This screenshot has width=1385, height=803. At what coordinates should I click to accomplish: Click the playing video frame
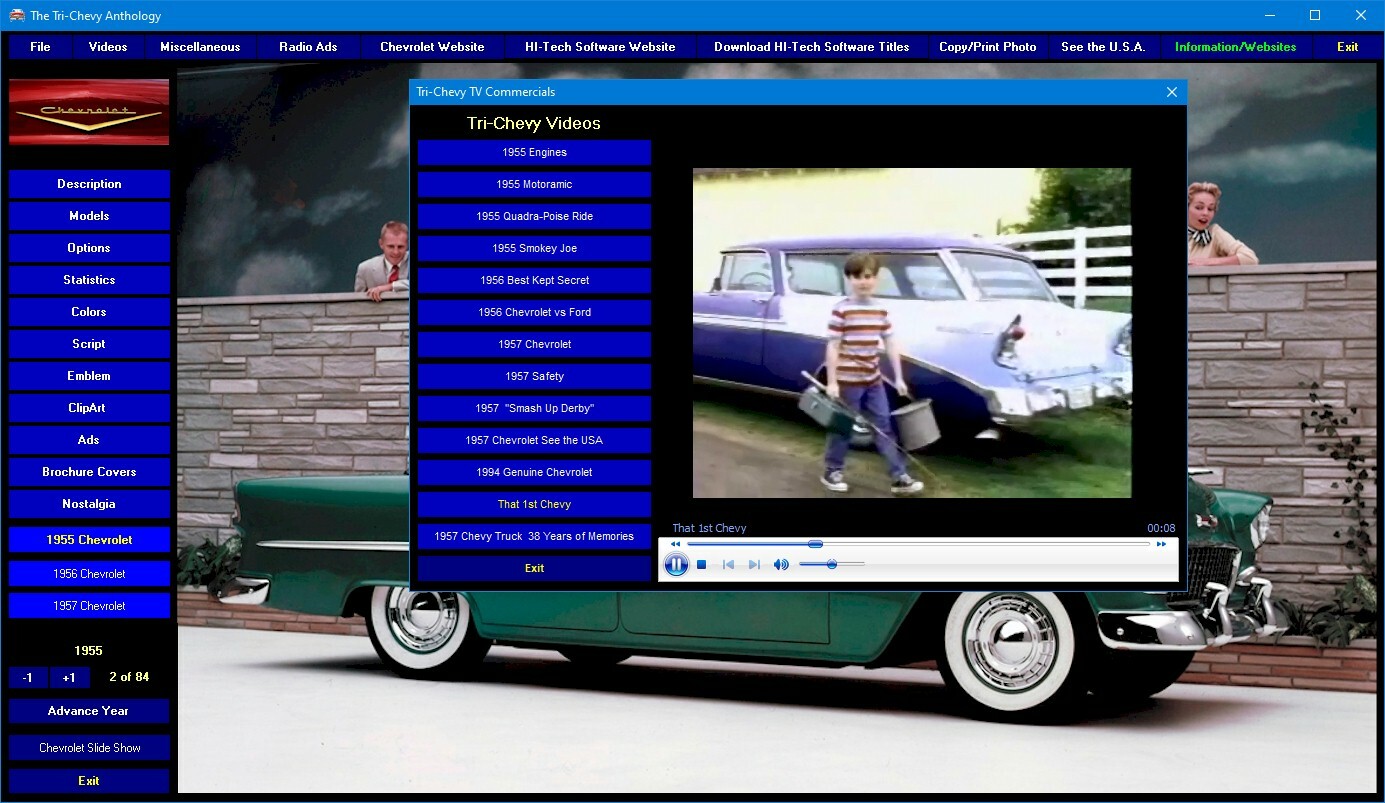[x=912, y=333]
